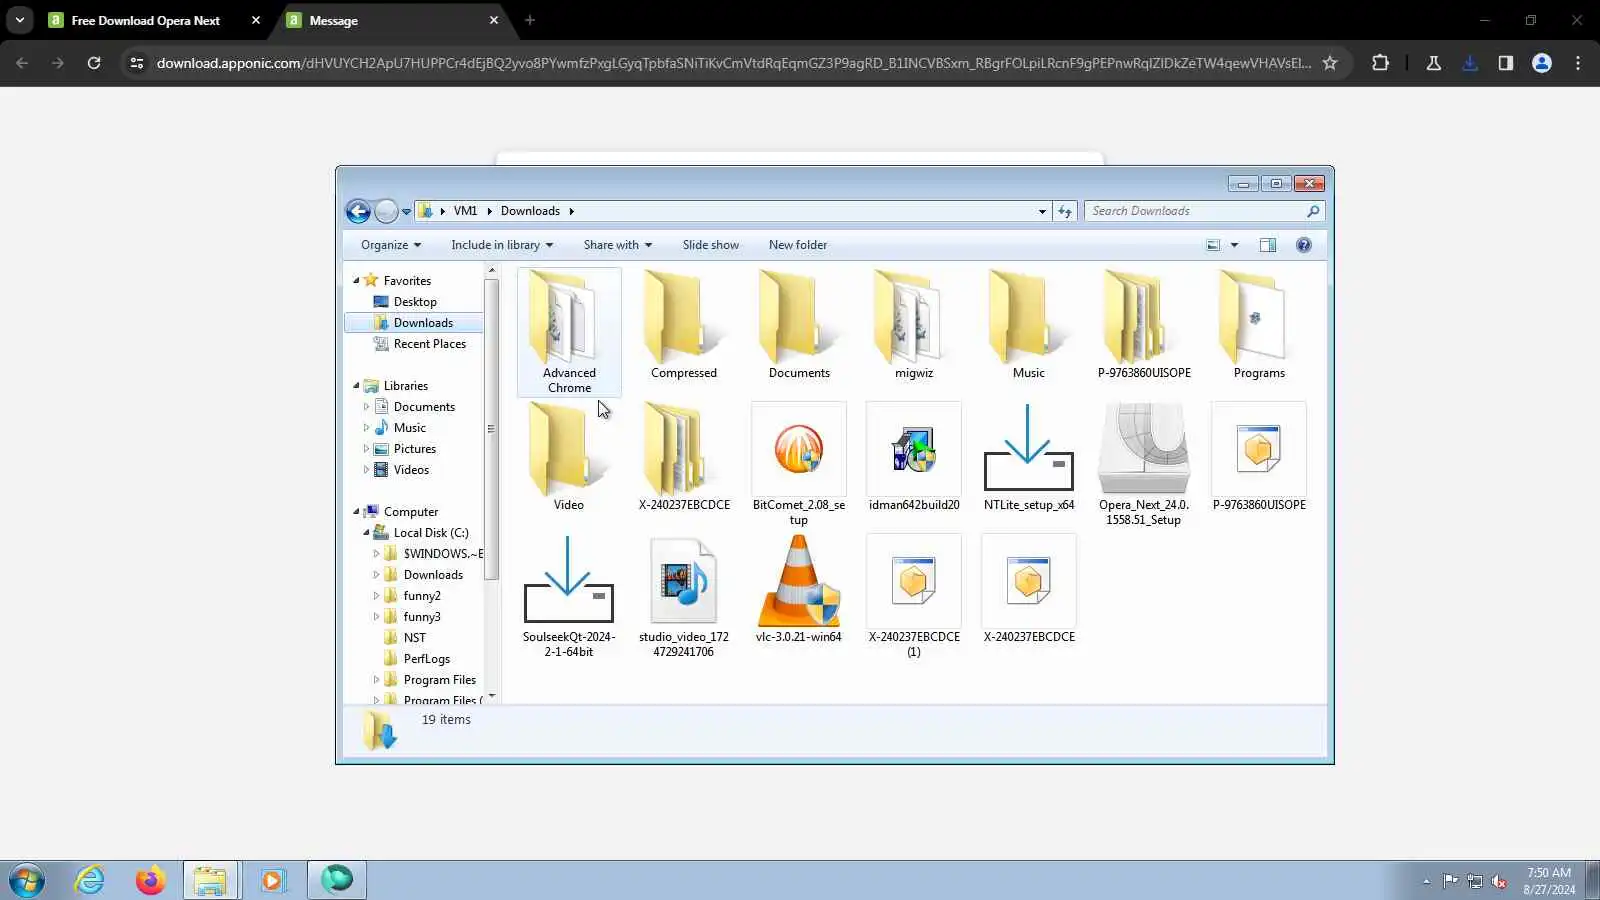Select Downloads under Favorites
1600x900 pixels.
click(x=423, y=323)
